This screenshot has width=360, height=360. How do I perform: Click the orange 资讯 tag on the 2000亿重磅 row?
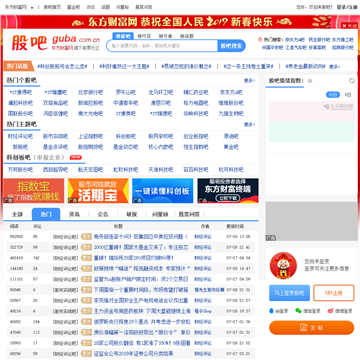[87, 247]
